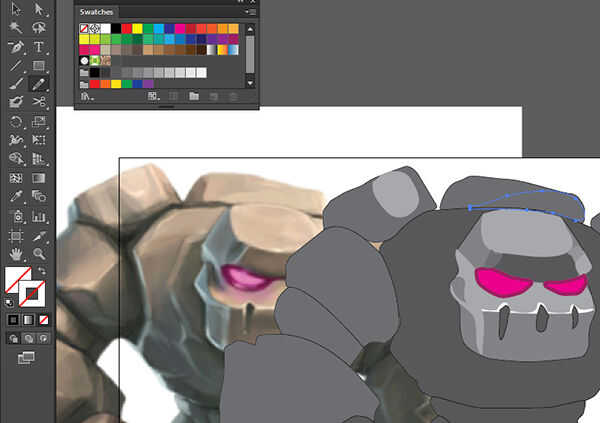Select the Blend tool
600x423 pixels.
tap(39, 196)
